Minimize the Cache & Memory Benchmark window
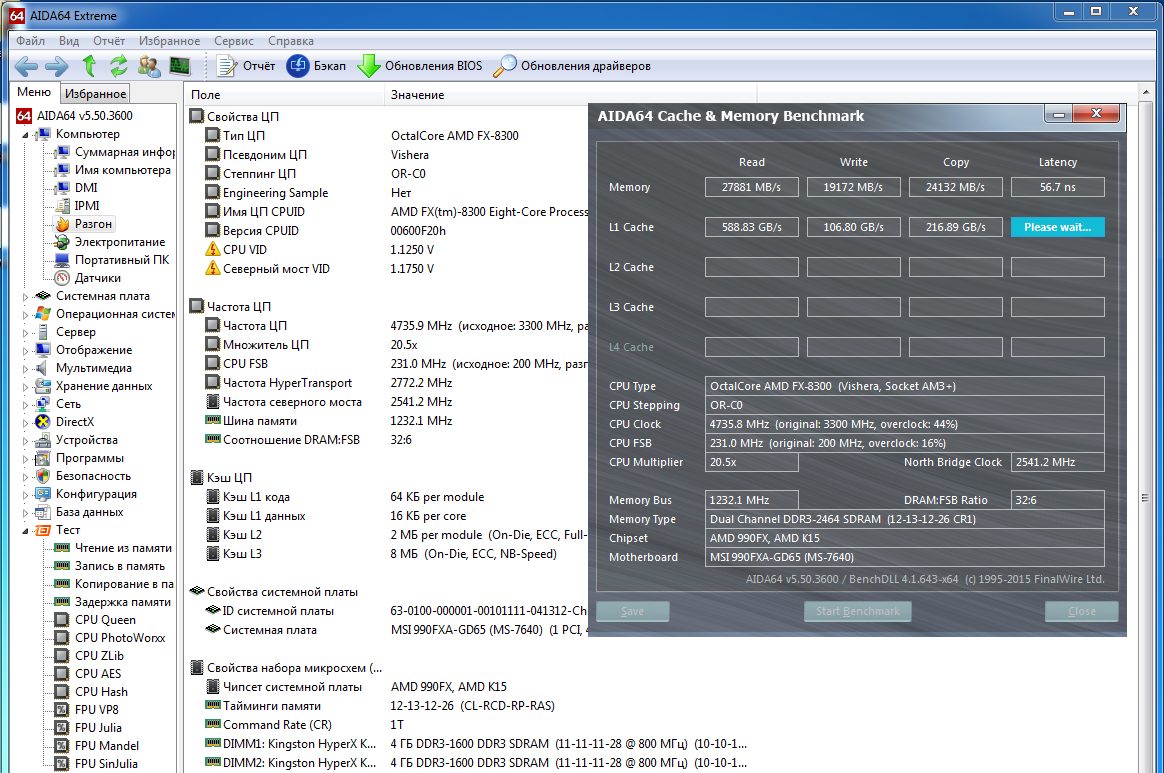 1059,114
